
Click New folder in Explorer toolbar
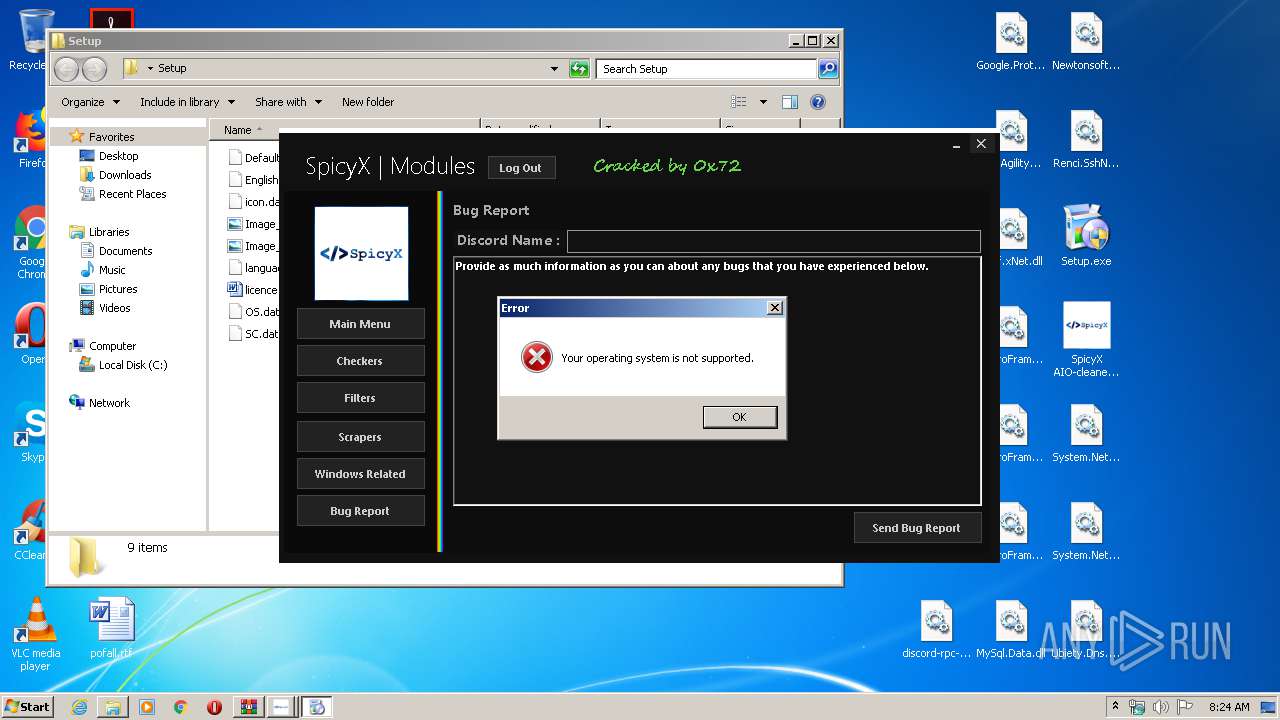click(x=368, y=102)
